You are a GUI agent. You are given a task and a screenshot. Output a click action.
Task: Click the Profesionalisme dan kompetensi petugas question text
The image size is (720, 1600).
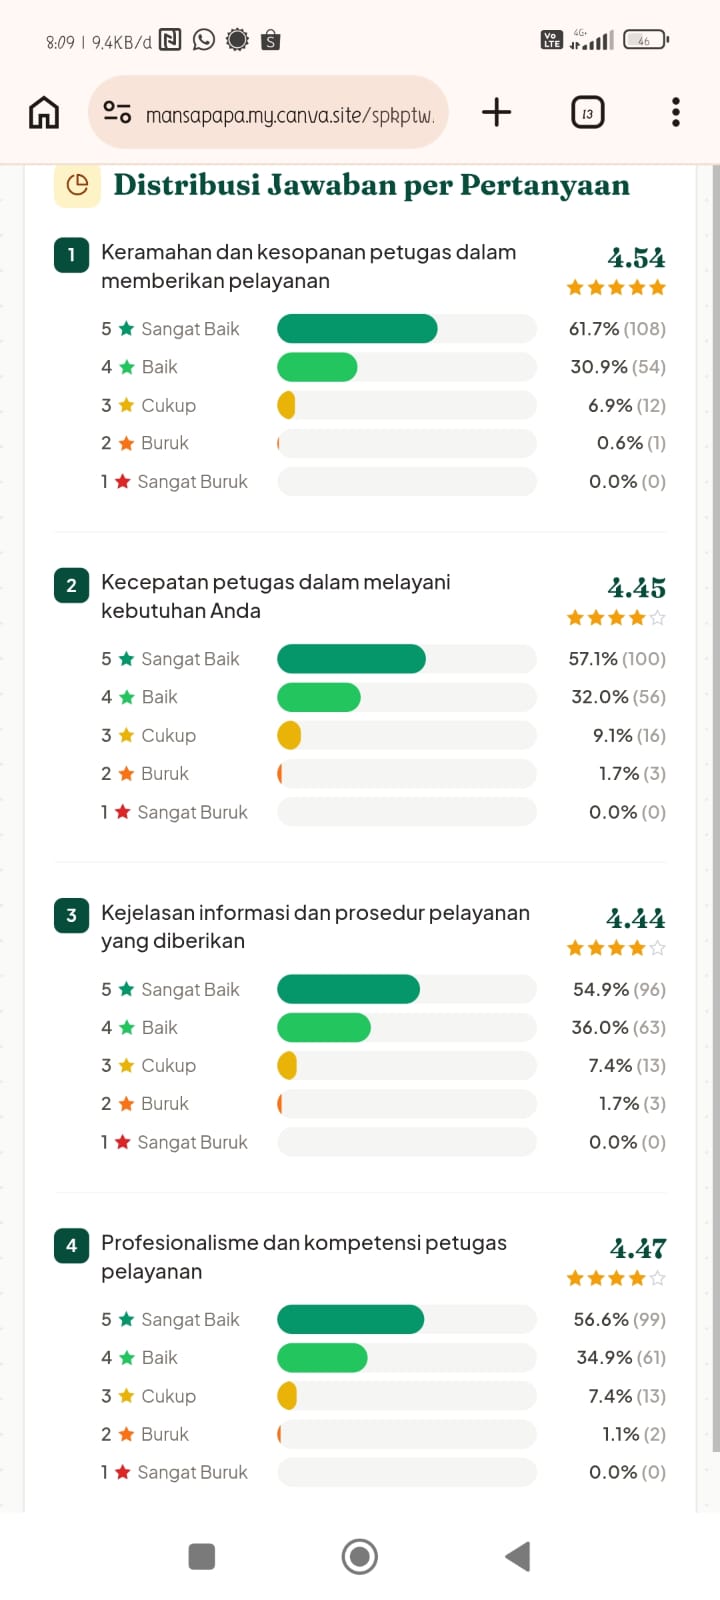(x=304, y=1257)
